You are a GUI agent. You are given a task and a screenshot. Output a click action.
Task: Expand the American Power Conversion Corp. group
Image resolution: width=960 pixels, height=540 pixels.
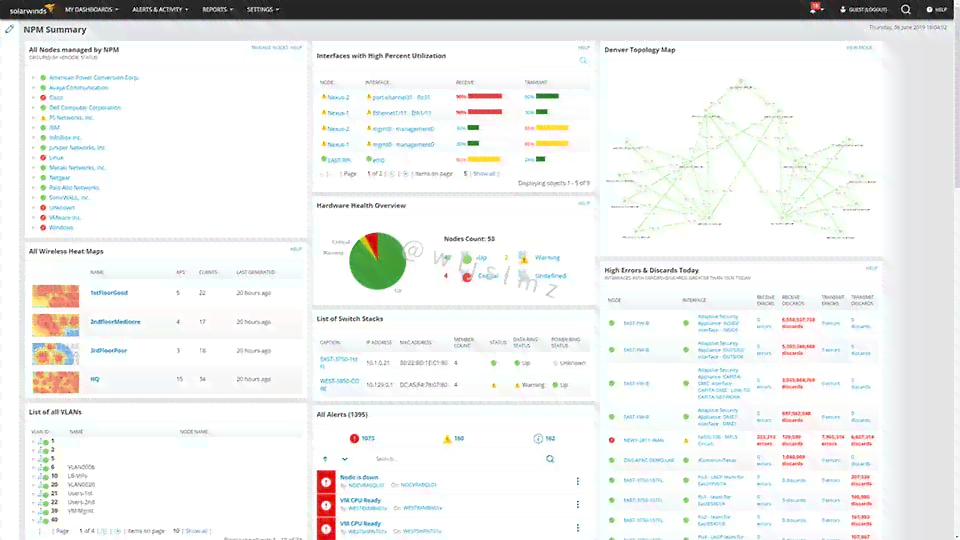[x=34, y=78]
